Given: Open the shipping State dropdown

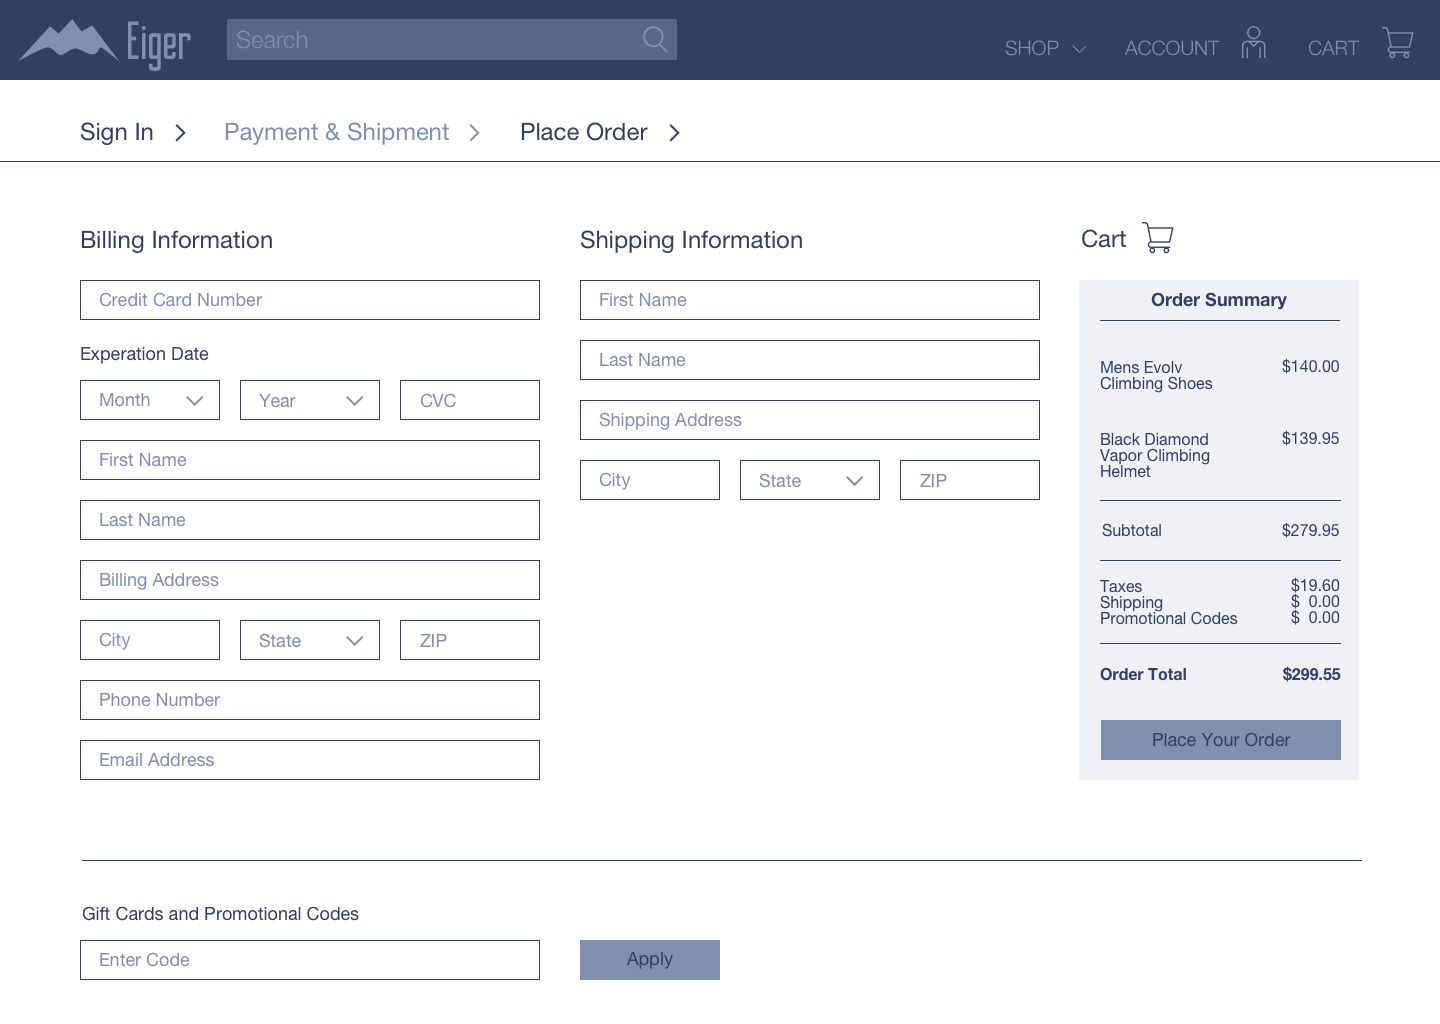Looking at the screenshot, I should [x=810, y=480].
